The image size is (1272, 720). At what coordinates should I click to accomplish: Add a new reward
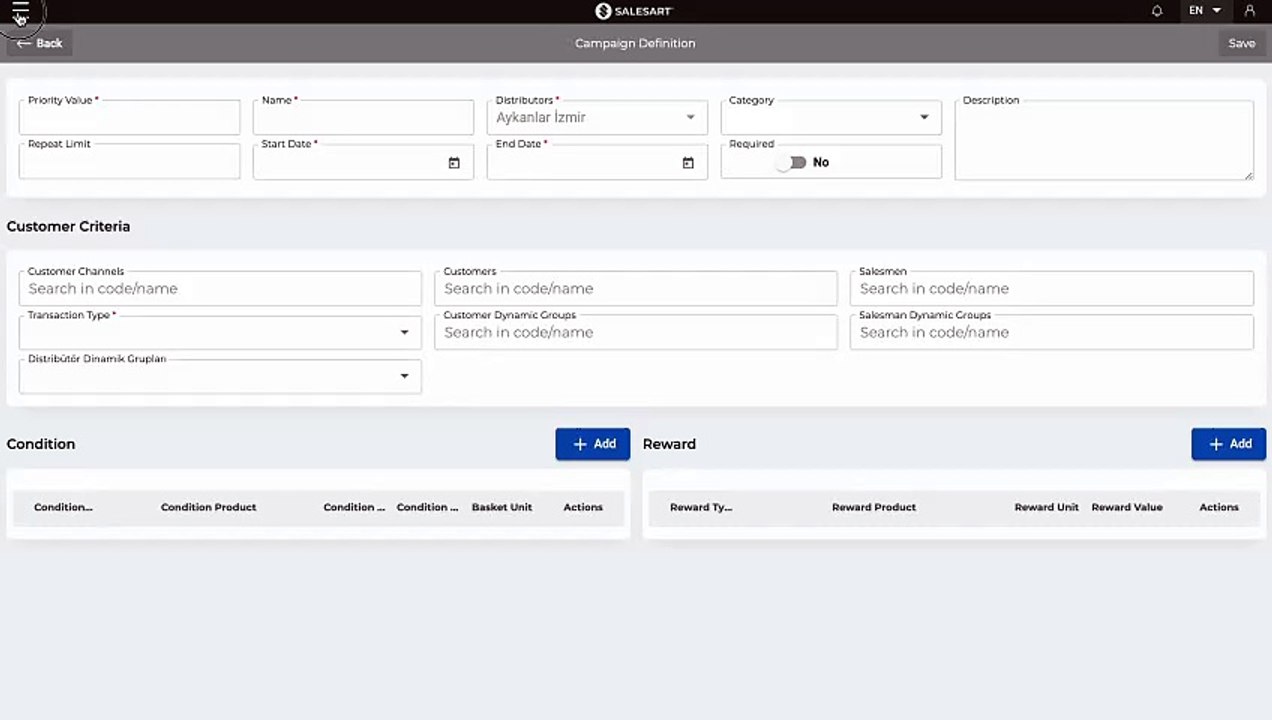[x=1228, y=444]
